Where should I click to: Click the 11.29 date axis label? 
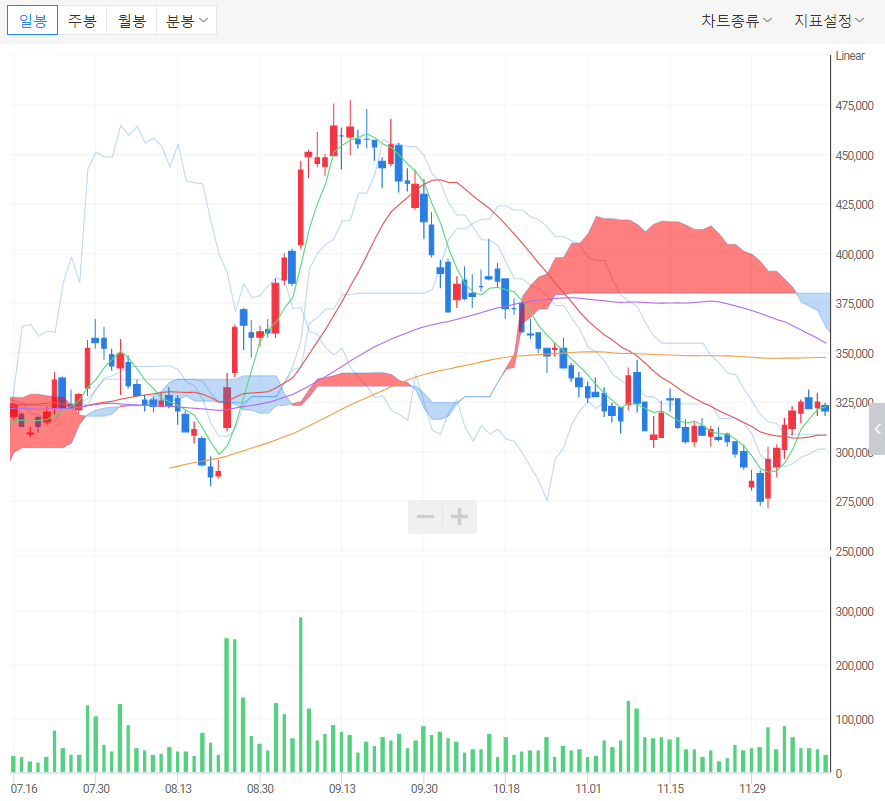tap(752, 789)
